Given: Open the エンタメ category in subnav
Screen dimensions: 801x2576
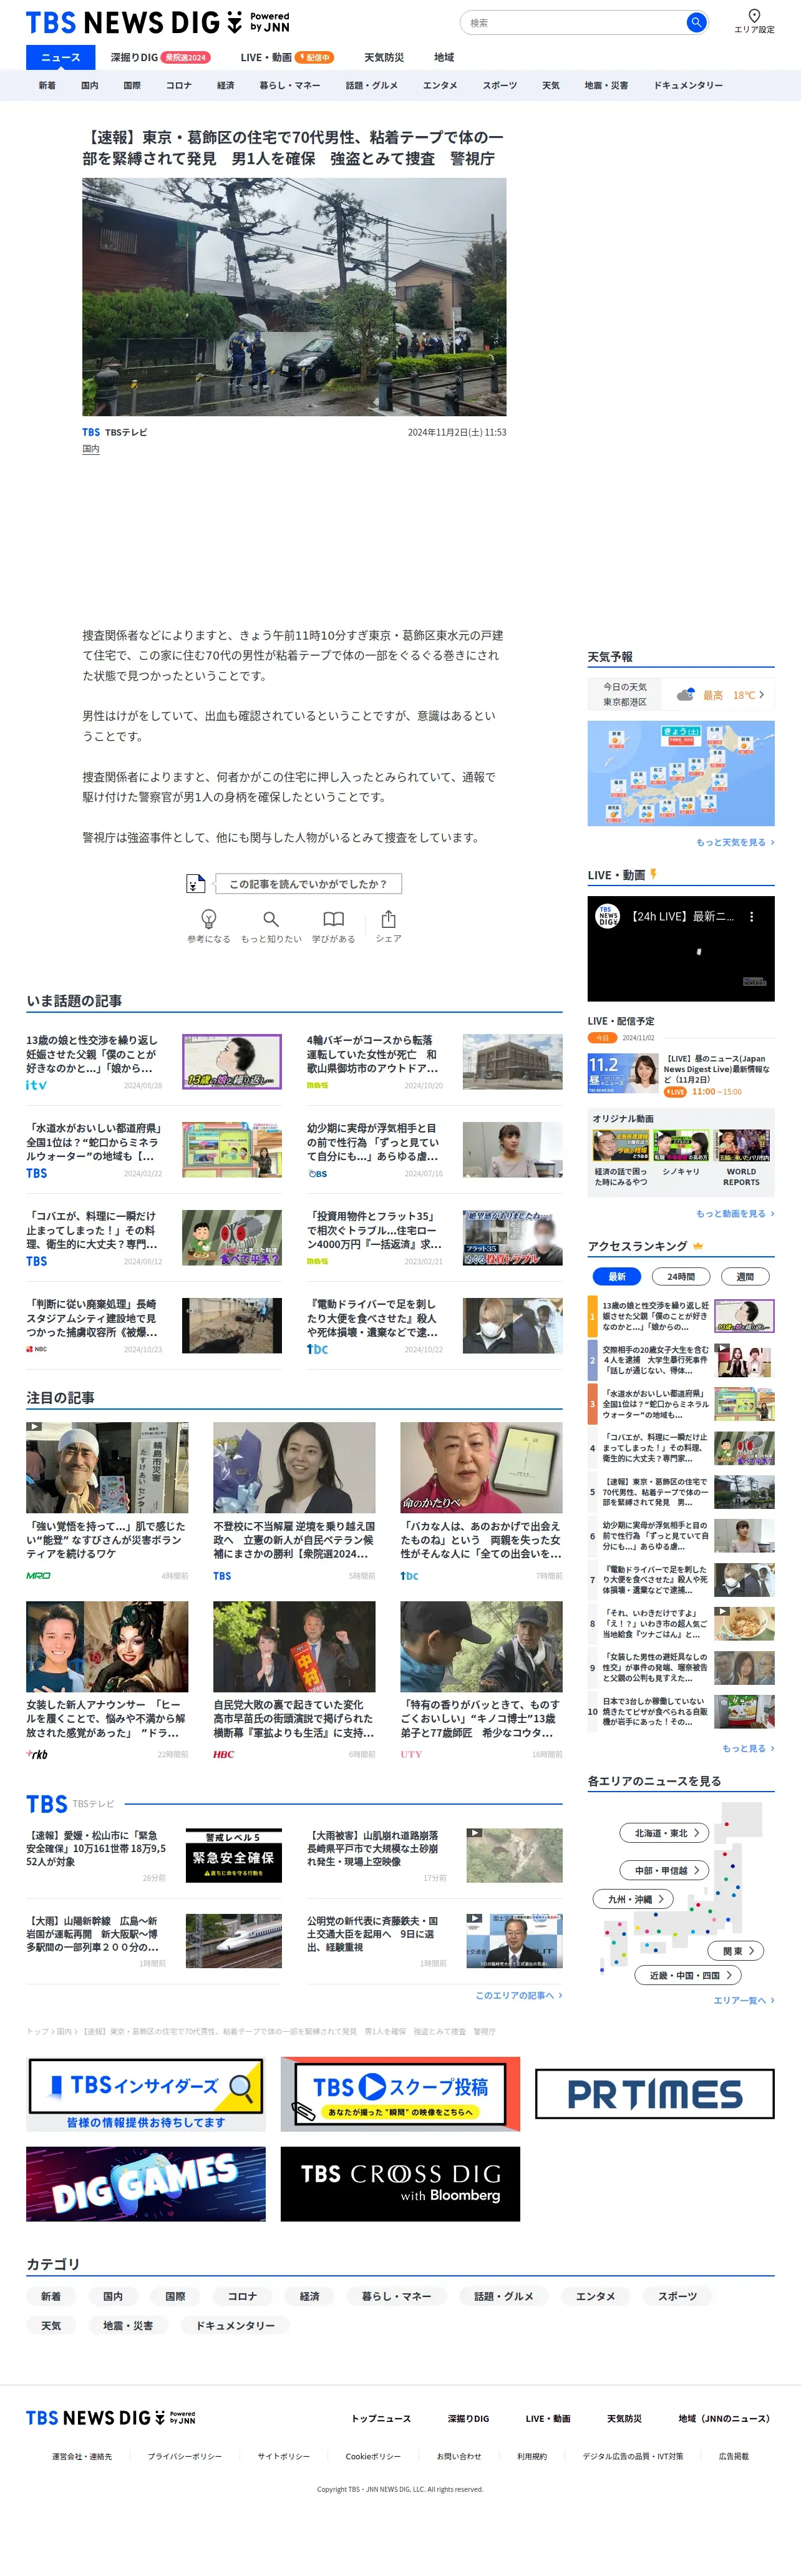Looking at the screenshot, I should (440, 86).
